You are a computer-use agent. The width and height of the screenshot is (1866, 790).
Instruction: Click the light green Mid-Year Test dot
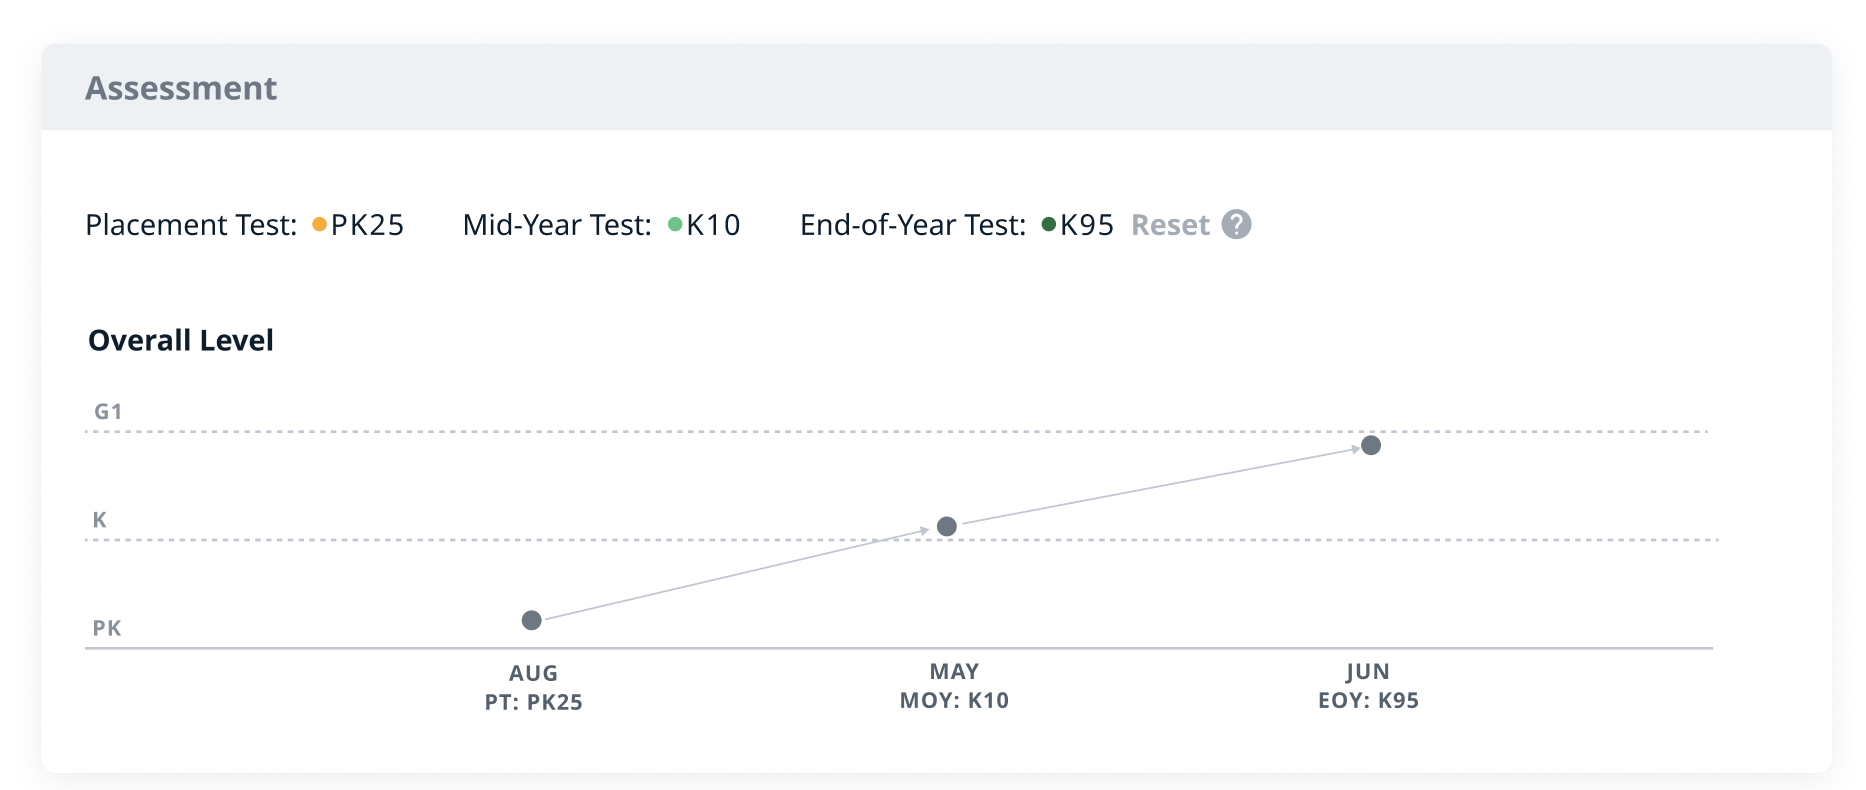click(x=675, y=224)
